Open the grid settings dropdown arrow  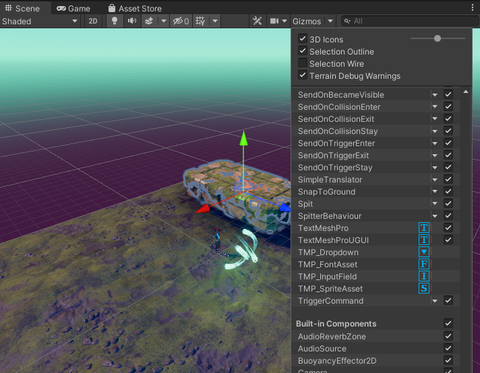tap(215, 21)
